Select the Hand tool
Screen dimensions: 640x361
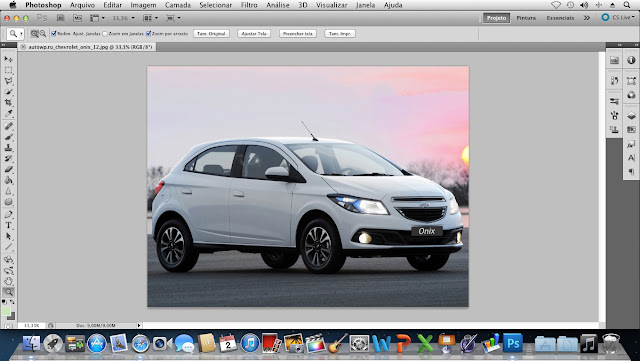click(8, 281)
